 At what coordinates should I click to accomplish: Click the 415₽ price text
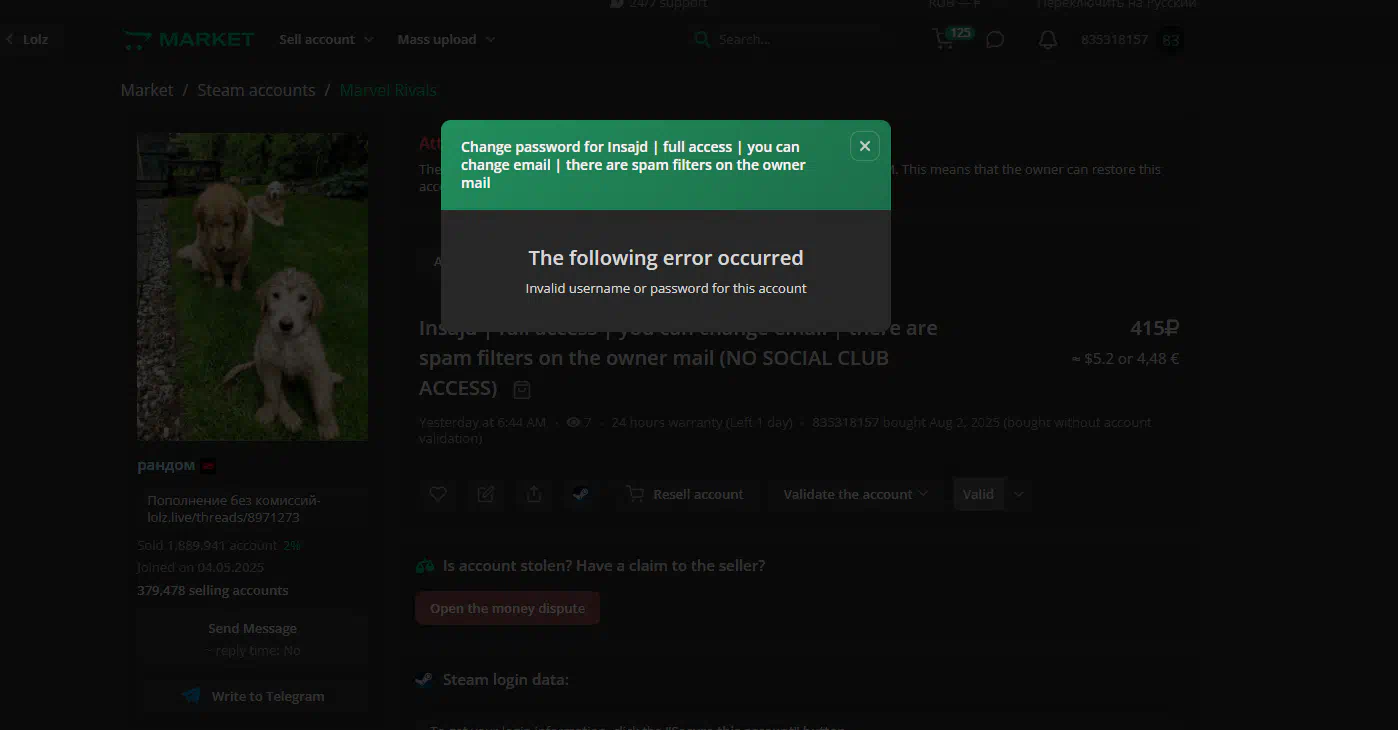[1155, 328]
